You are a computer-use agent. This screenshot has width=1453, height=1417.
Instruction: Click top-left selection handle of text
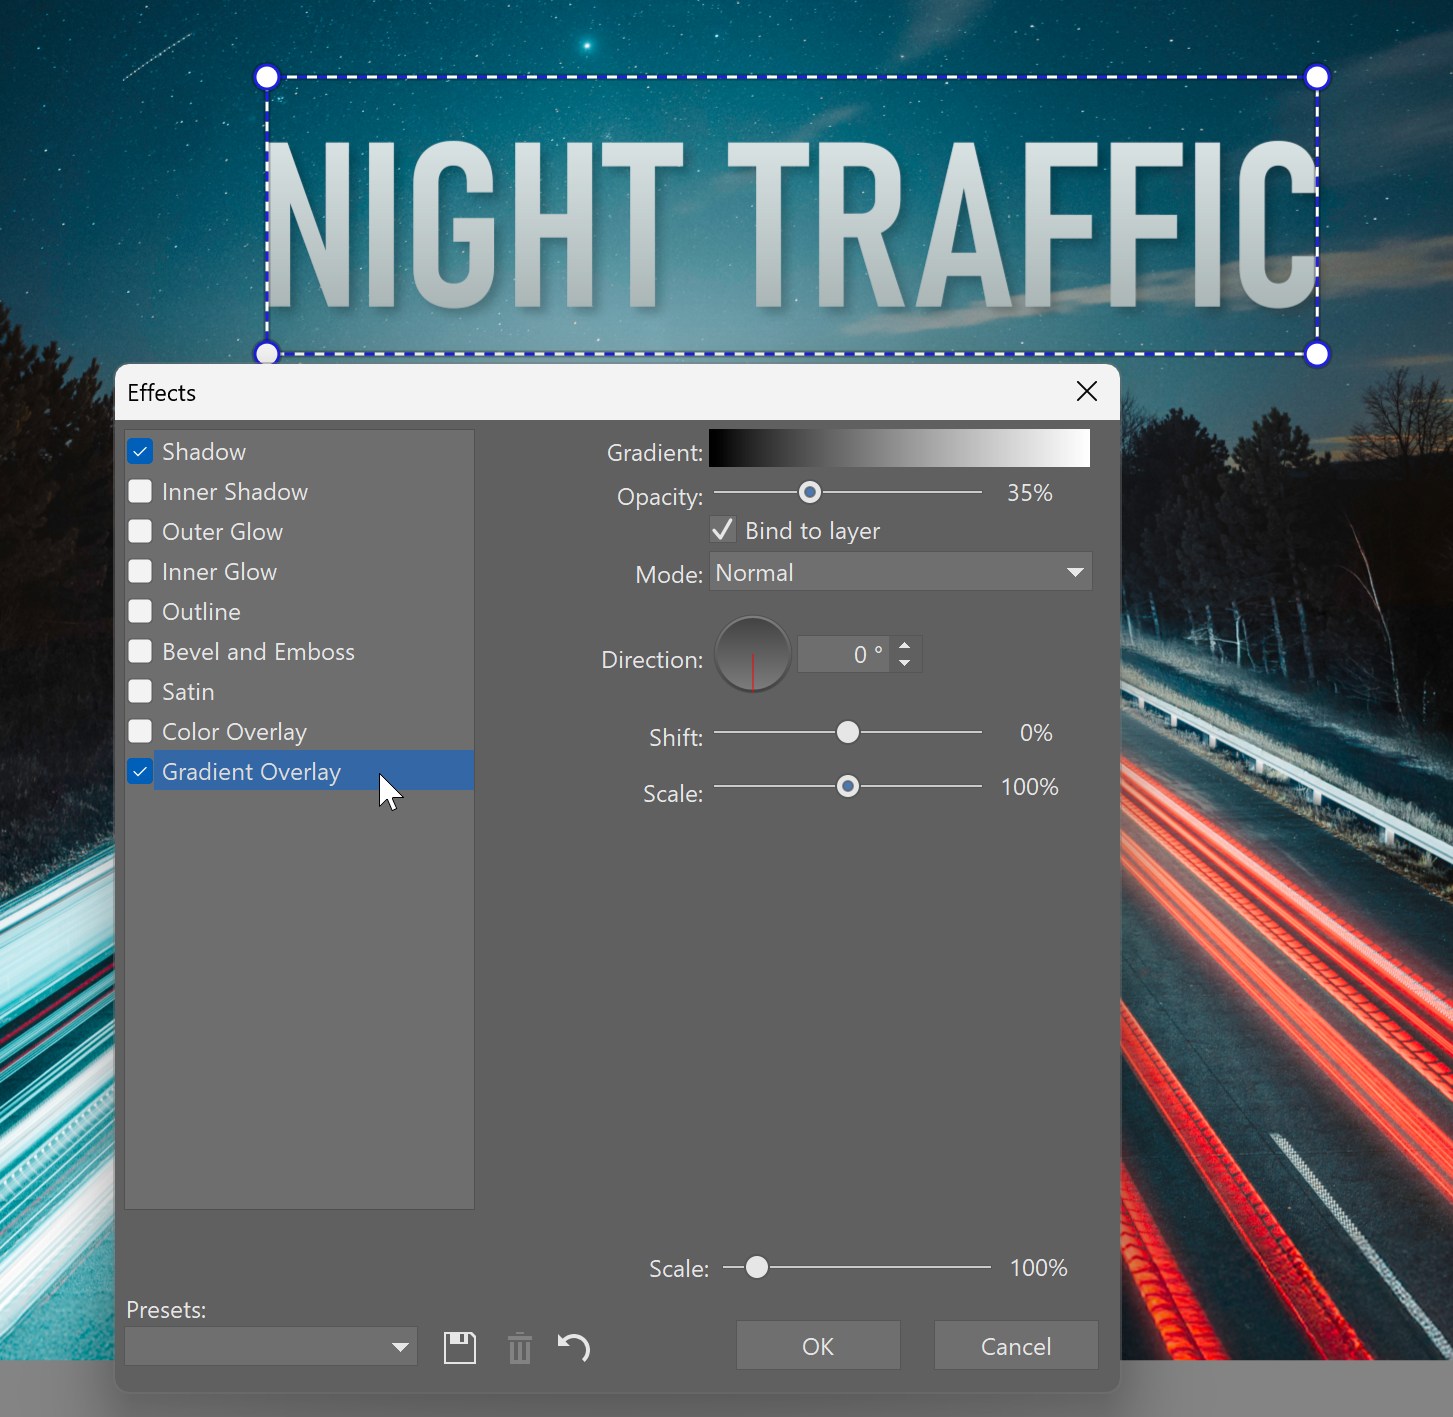(x=267, y=77)
